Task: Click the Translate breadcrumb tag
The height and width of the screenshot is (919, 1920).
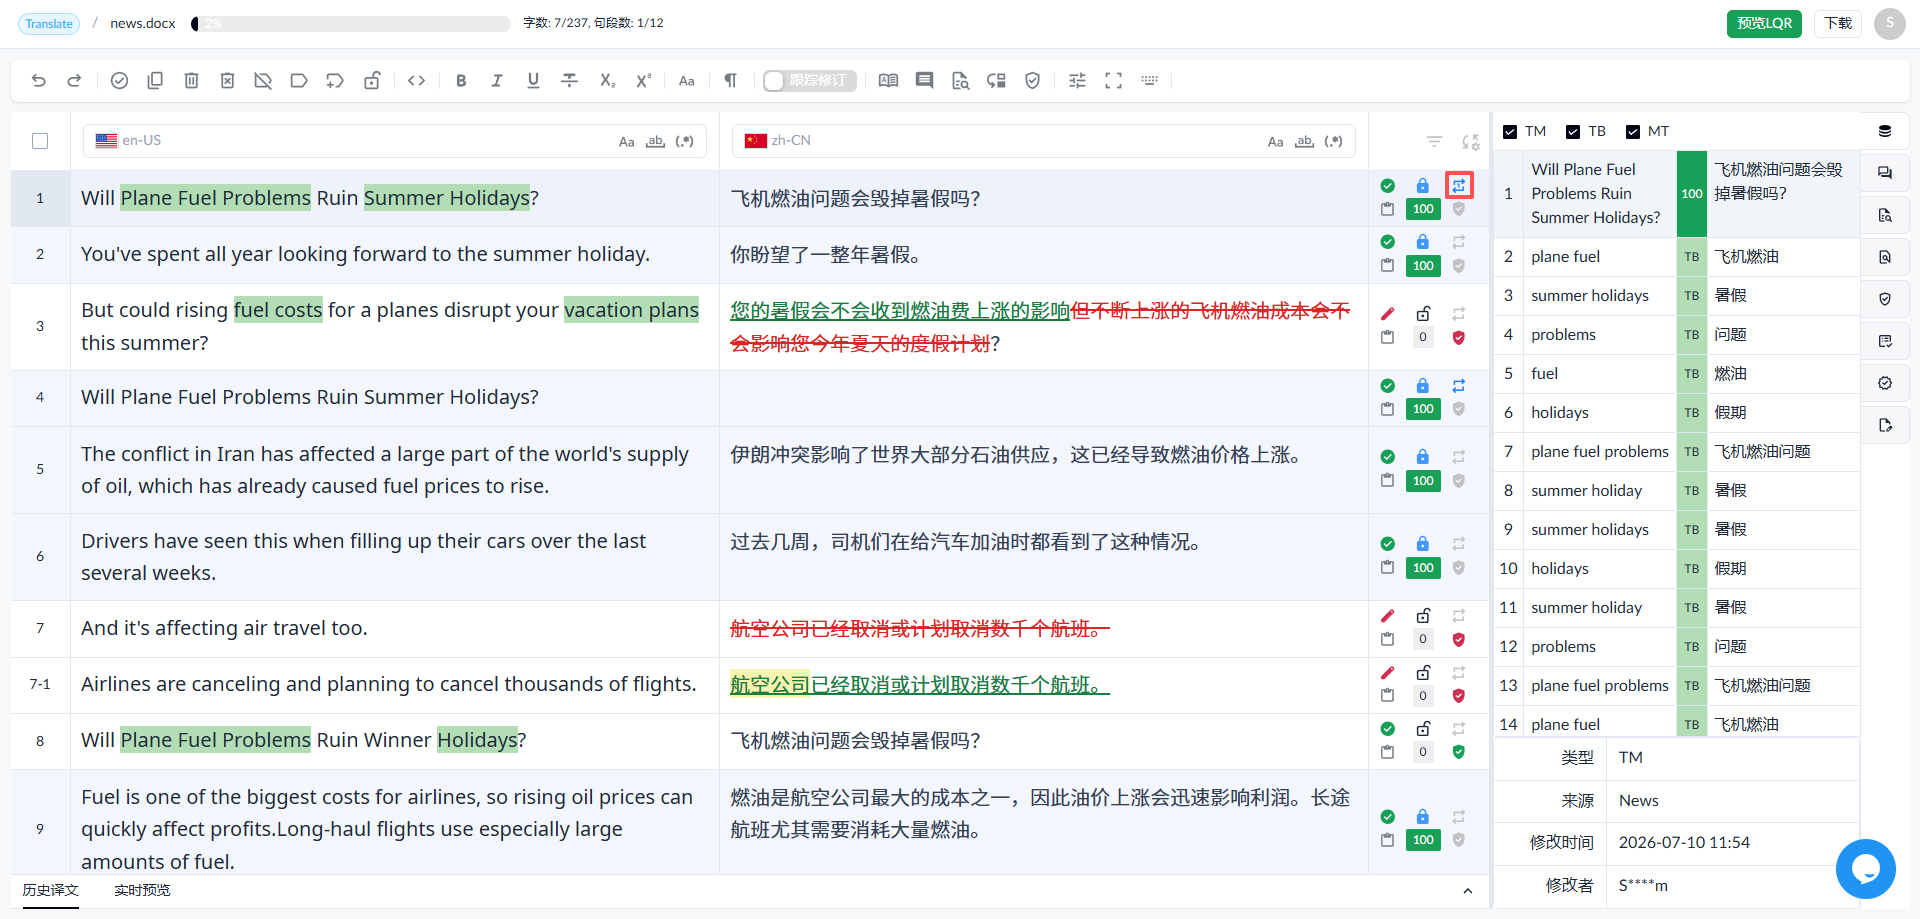Action: pos(49,24)
